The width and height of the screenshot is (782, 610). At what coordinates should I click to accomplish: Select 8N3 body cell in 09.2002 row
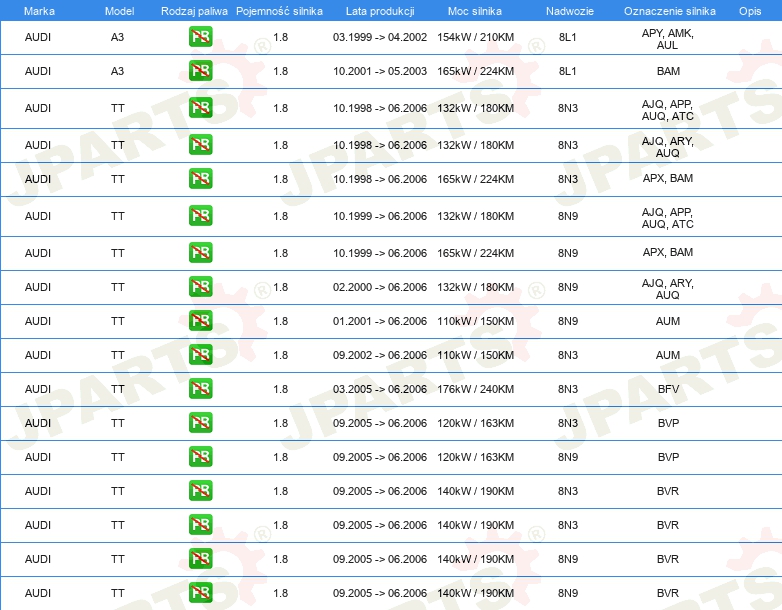point(568,355)
